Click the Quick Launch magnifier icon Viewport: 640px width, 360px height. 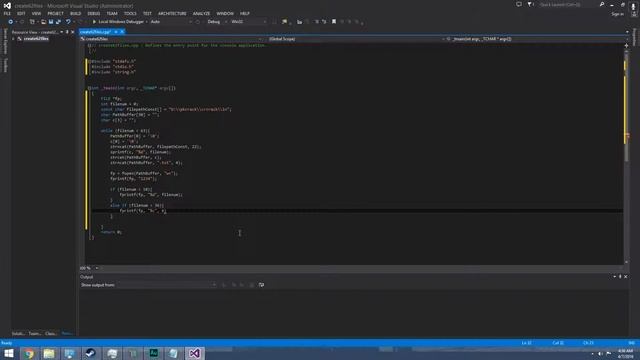click(x=602, y=4)
